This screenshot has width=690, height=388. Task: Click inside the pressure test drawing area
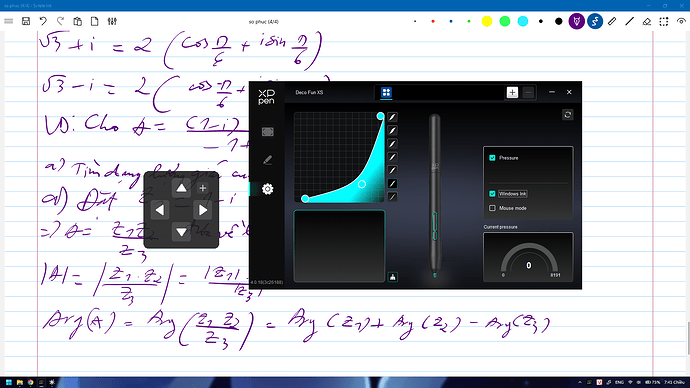click(339, 246)
